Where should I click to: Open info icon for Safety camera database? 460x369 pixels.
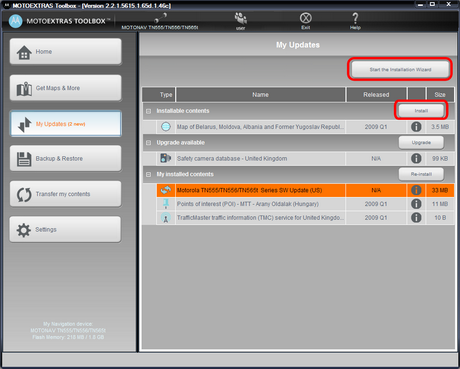pyautogui.click(x=416, y=158)
